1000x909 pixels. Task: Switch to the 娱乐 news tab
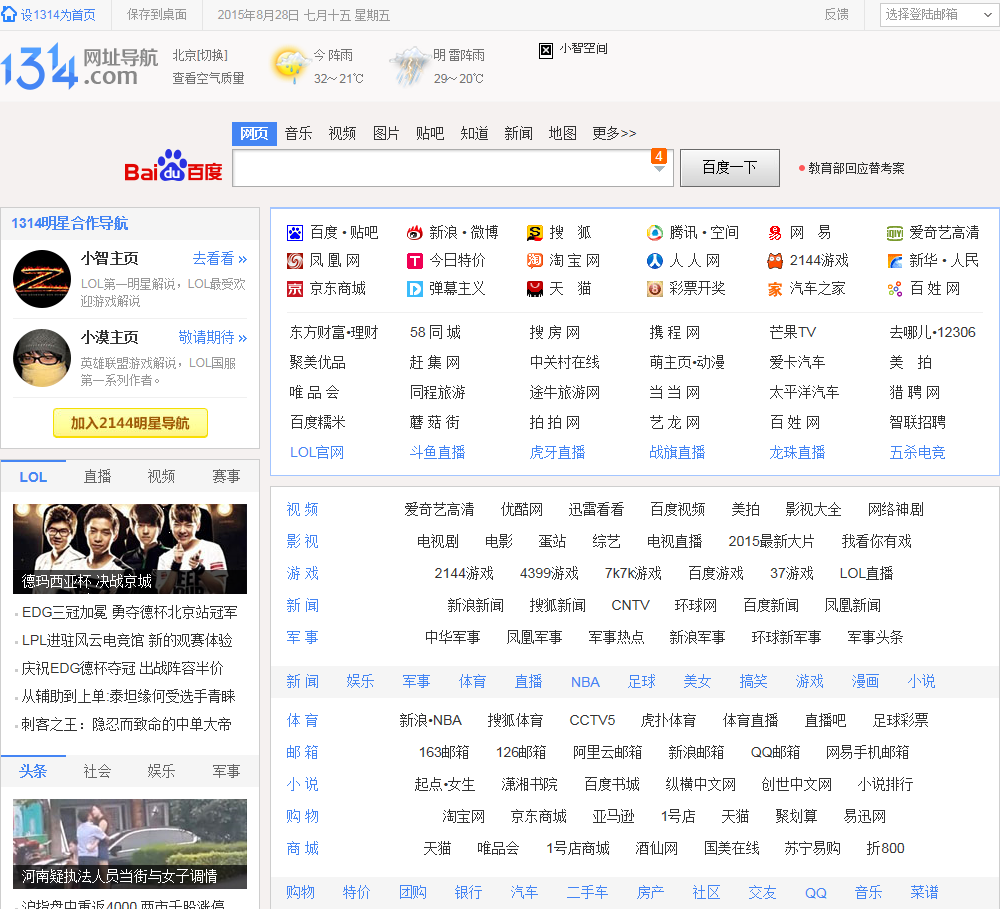161,771
